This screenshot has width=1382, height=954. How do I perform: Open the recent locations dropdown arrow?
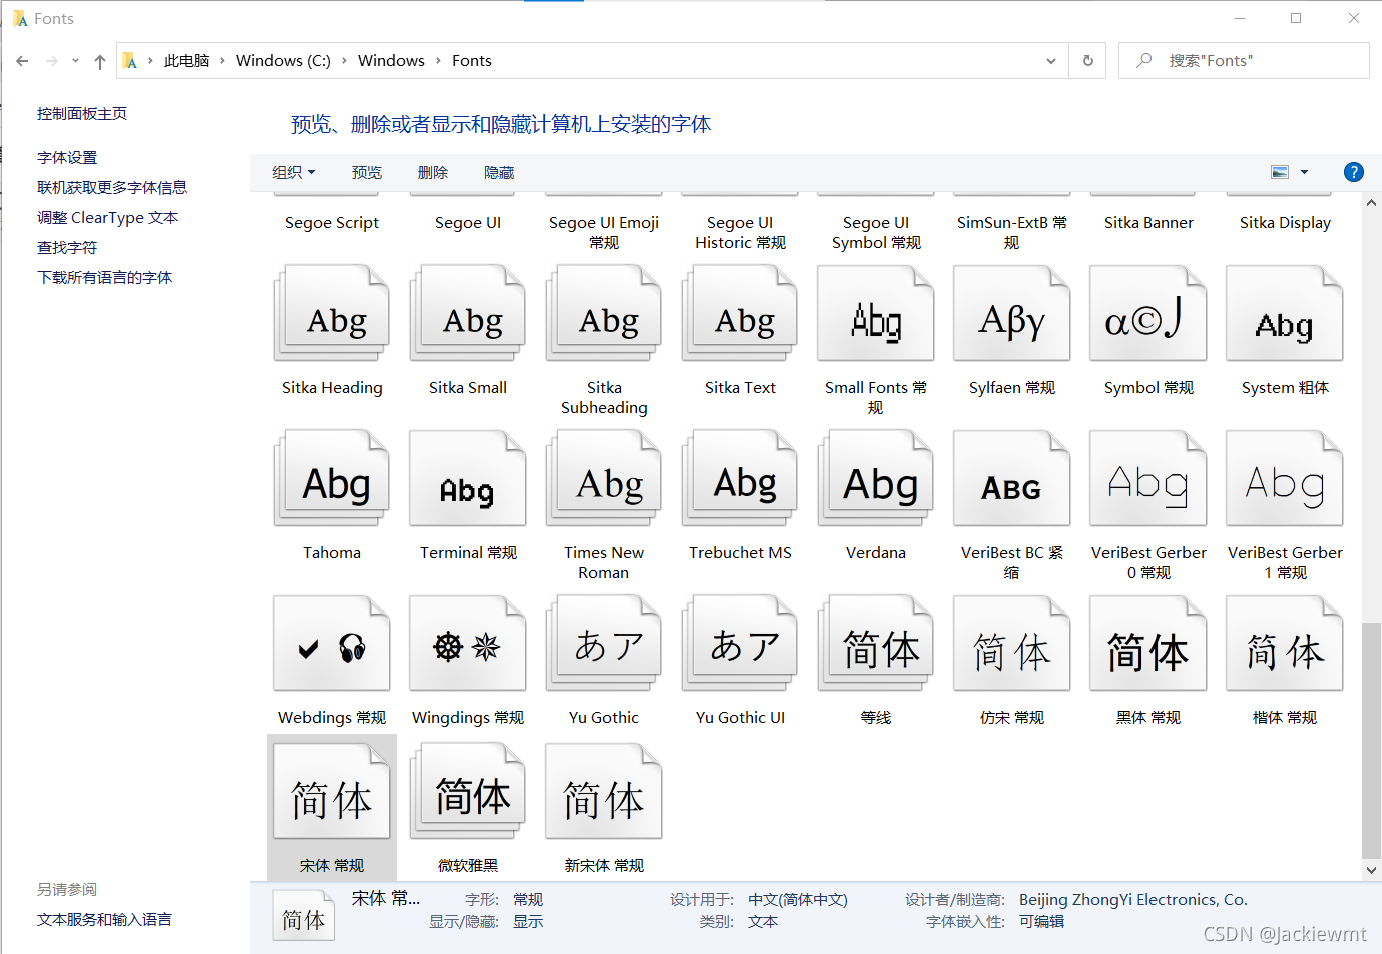(75, 61)
